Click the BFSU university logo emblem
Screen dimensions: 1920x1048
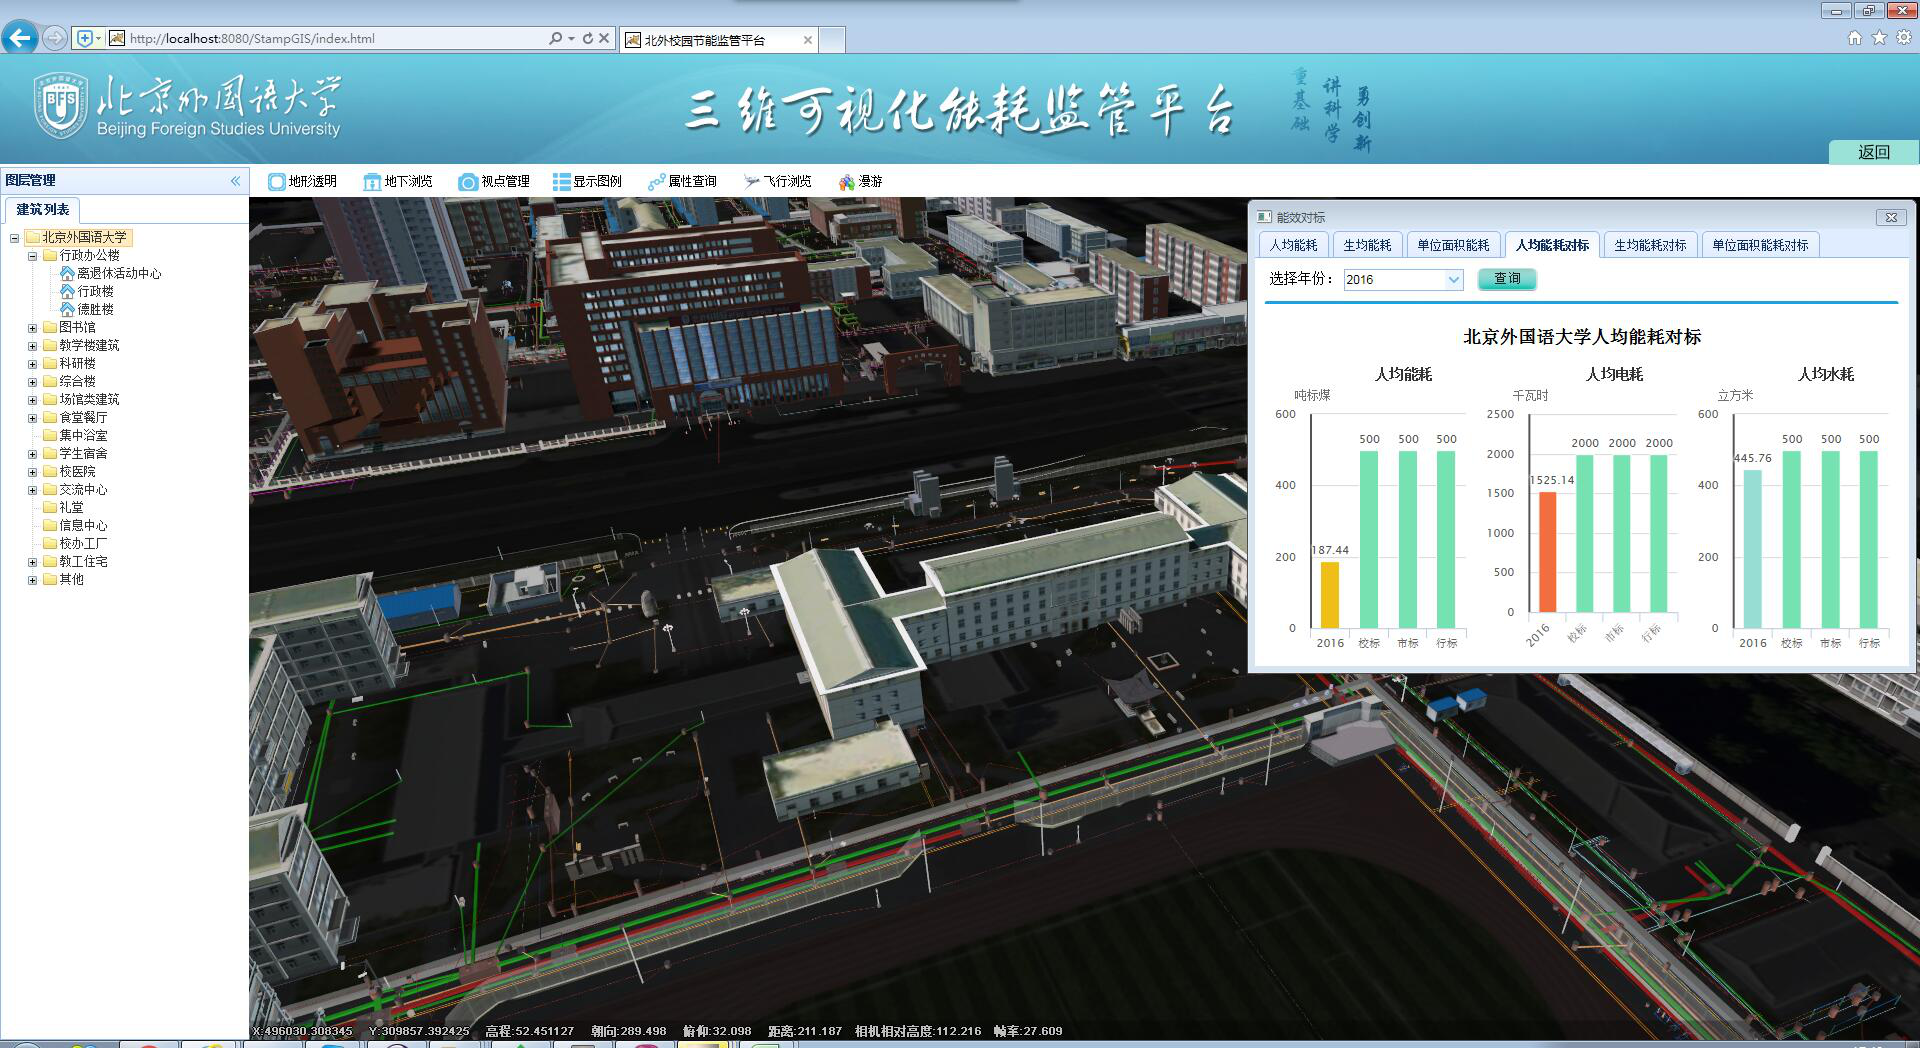[61, 105]
